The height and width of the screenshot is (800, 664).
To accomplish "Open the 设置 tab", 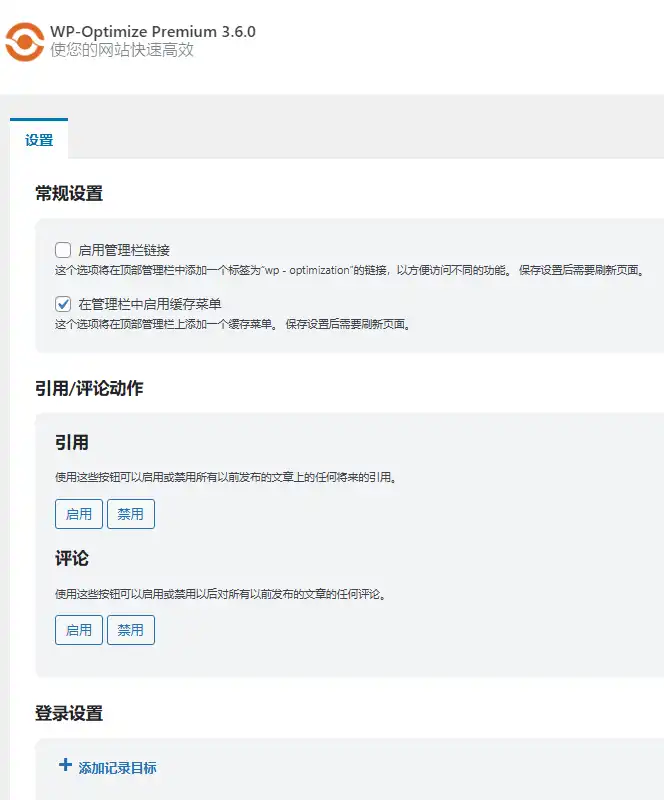I will pos(39,140).
